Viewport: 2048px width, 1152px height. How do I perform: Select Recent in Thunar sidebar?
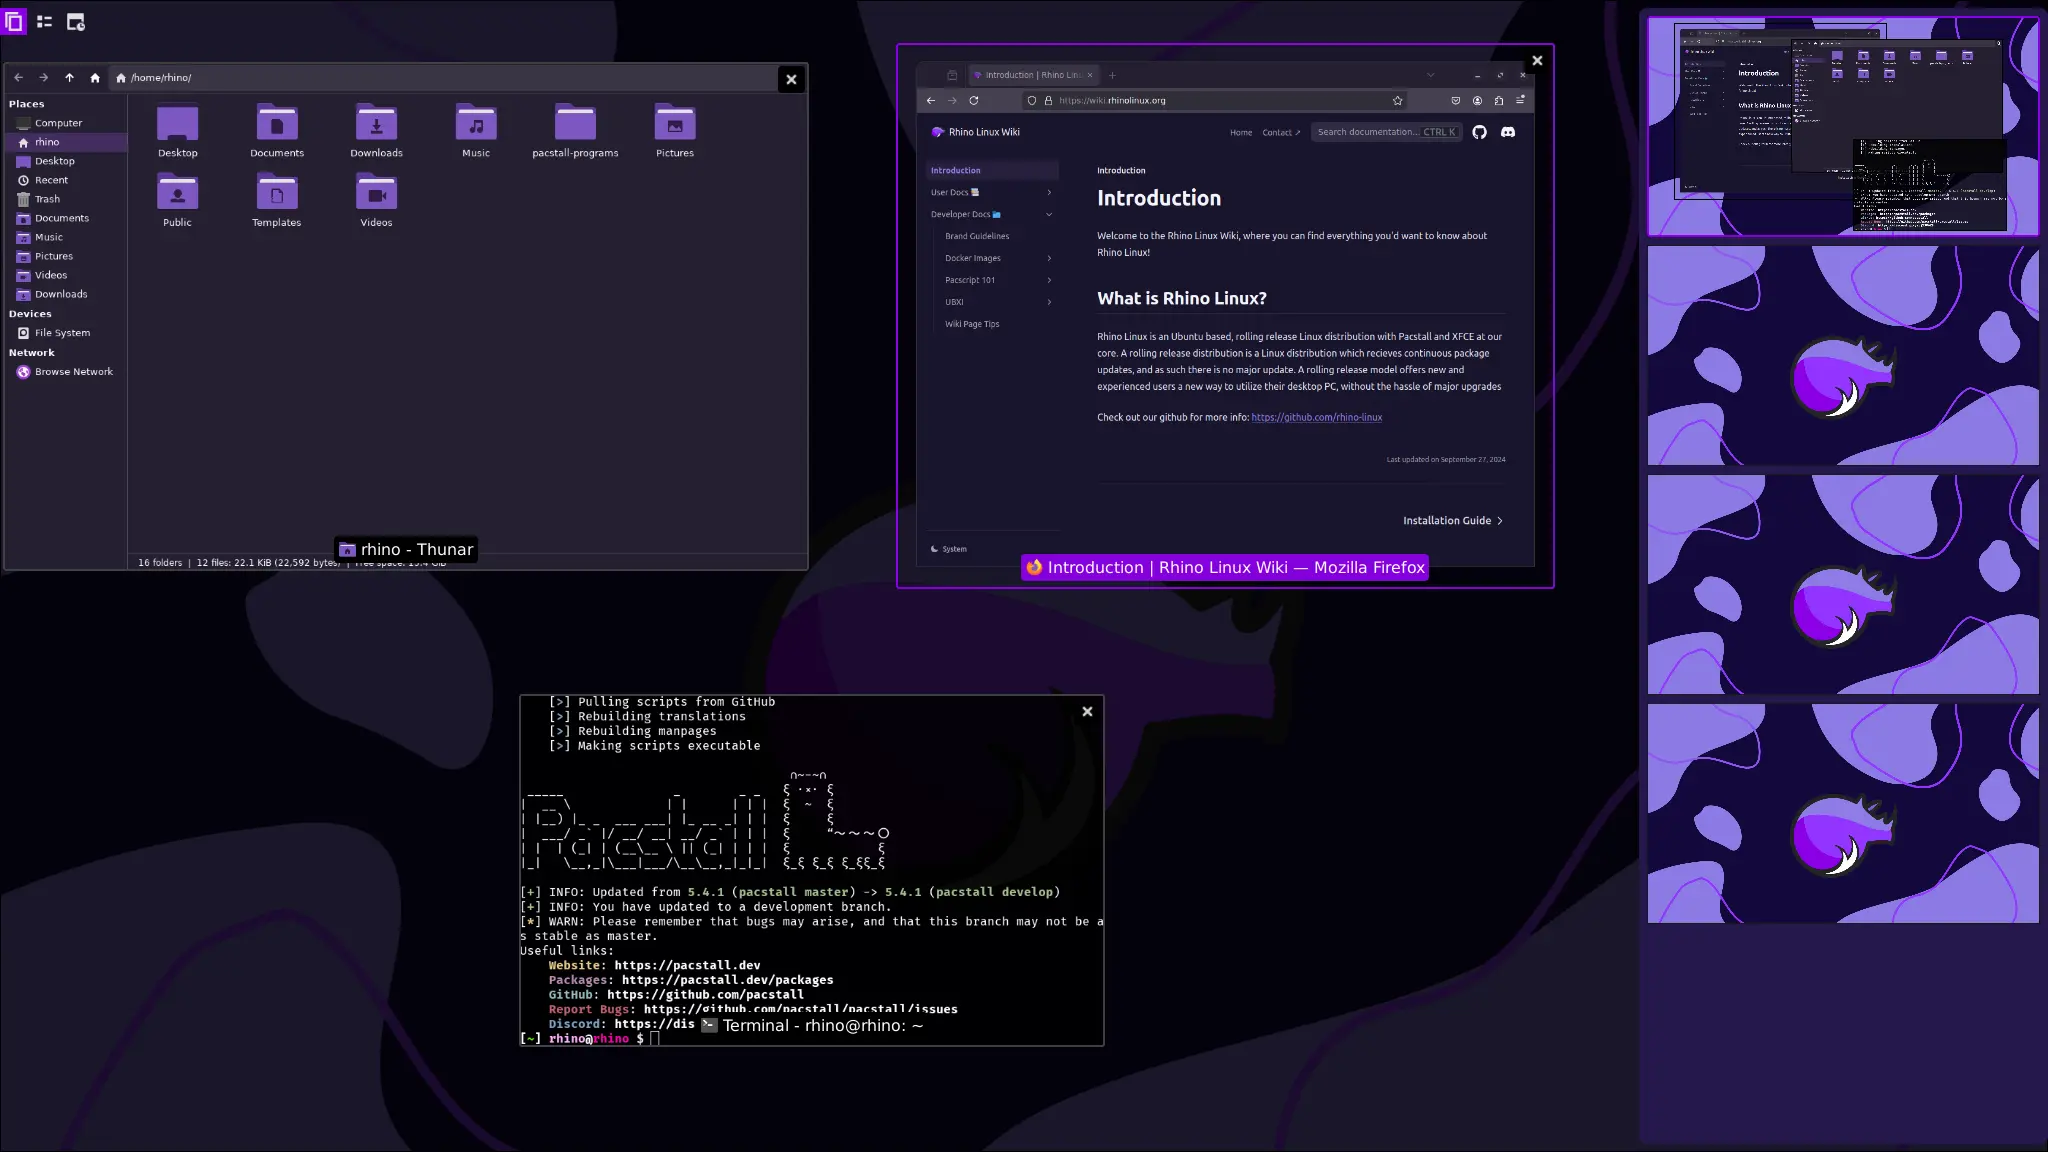[66, 180]
